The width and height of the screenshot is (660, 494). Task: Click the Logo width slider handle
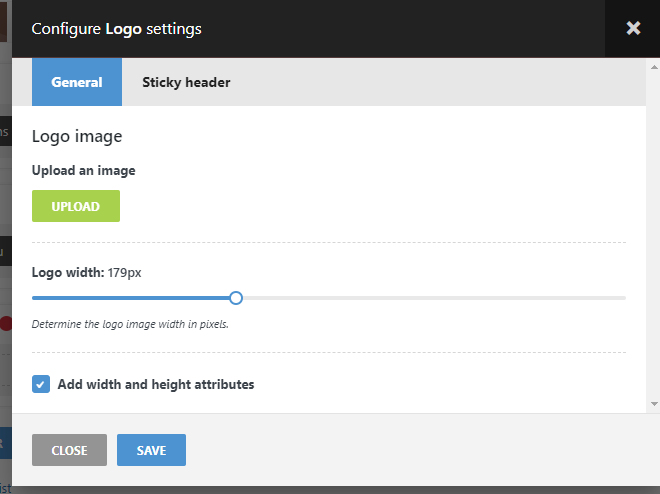point(236,298)
